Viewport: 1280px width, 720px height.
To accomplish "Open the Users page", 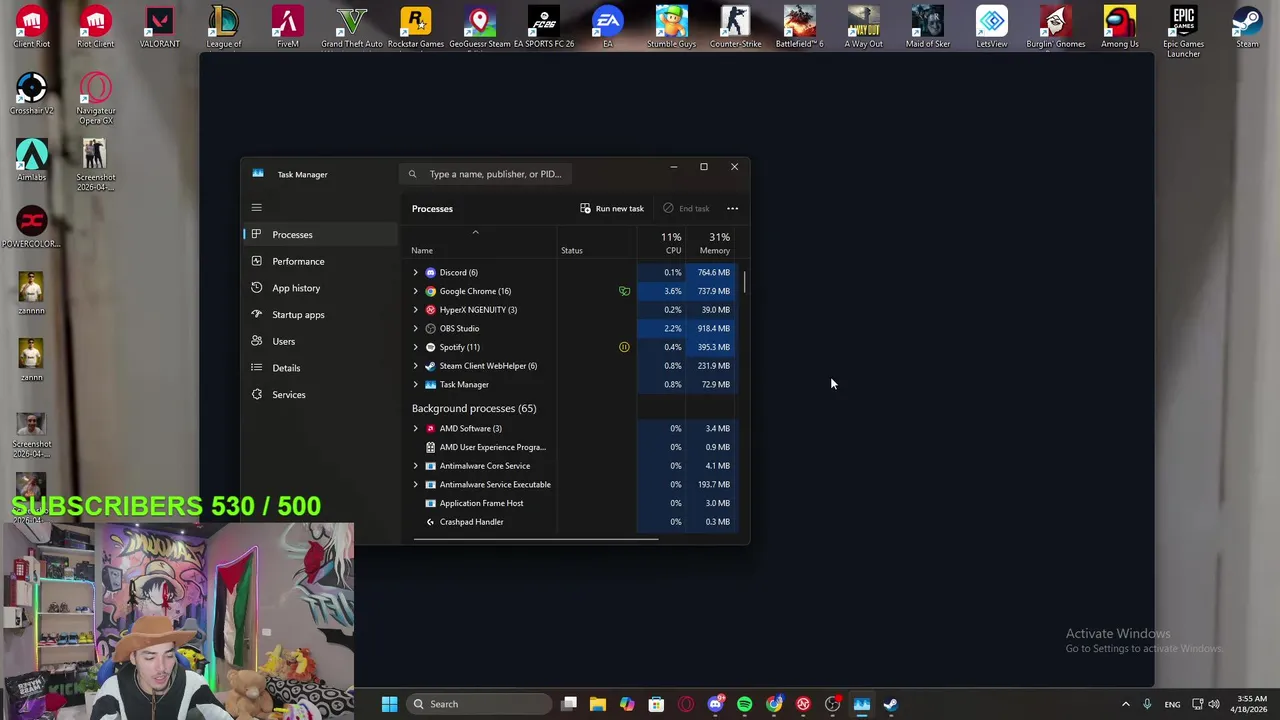I will coord(320,341).
